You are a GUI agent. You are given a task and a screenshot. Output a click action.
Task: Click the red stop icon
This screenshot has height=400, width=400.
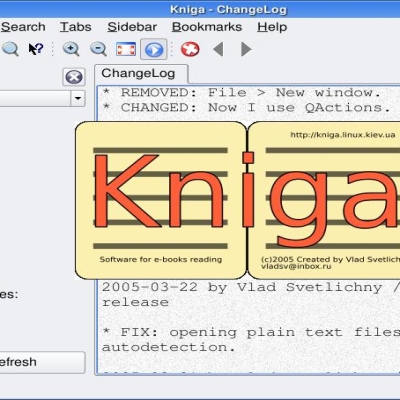[x=190, y=49]
